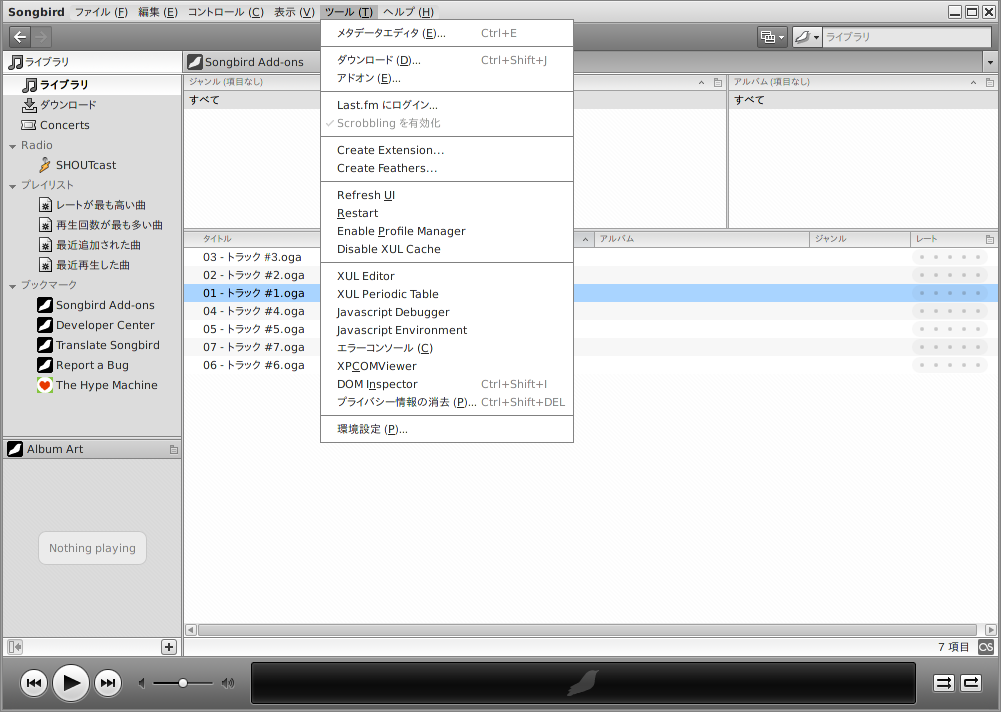Sort by the レート column header
The image size is (1001, 712).
click(x=947, y=239)
